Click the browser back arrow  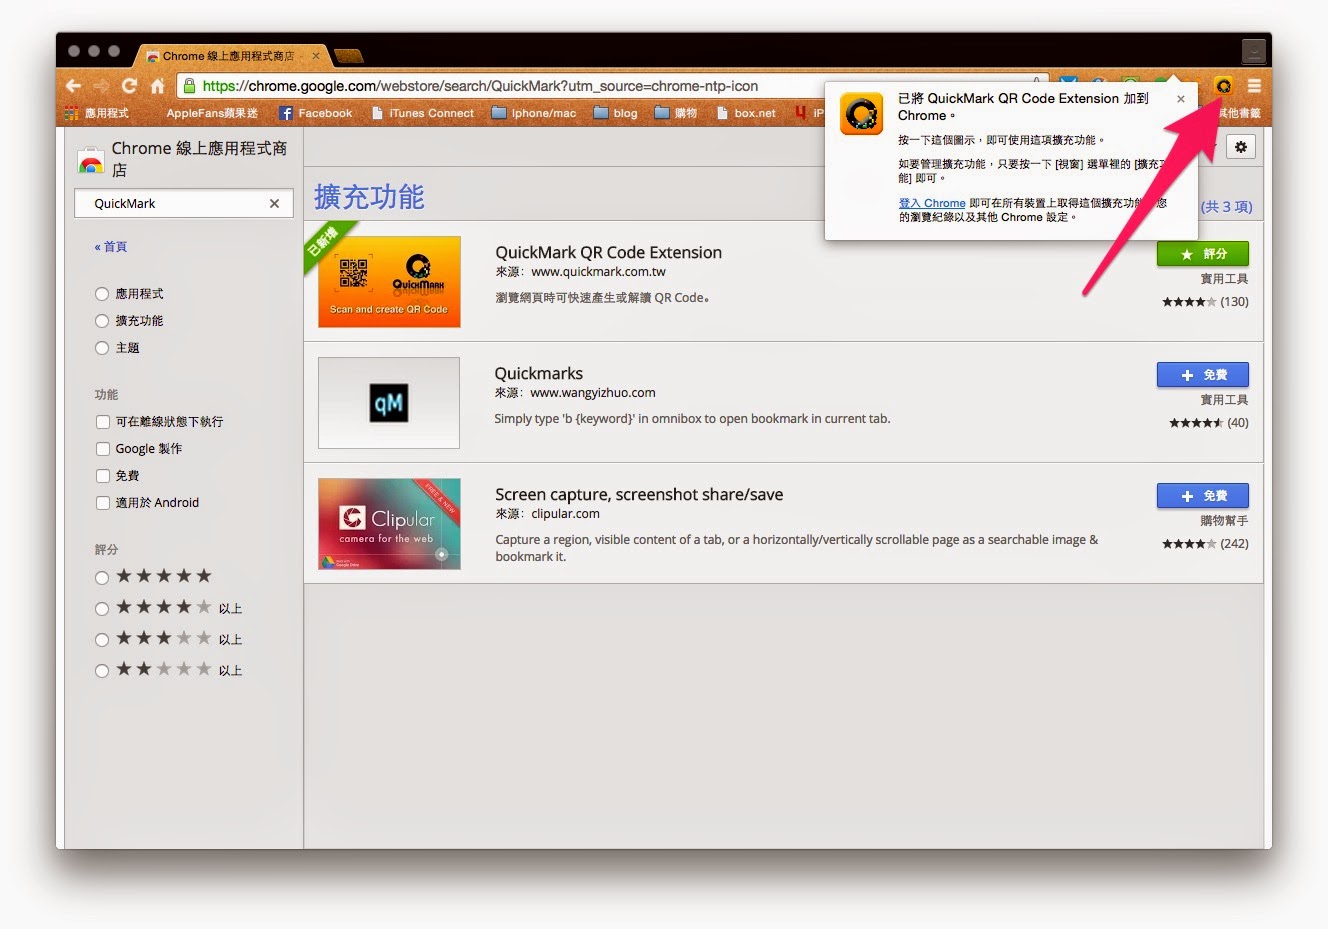pos(73,86)
